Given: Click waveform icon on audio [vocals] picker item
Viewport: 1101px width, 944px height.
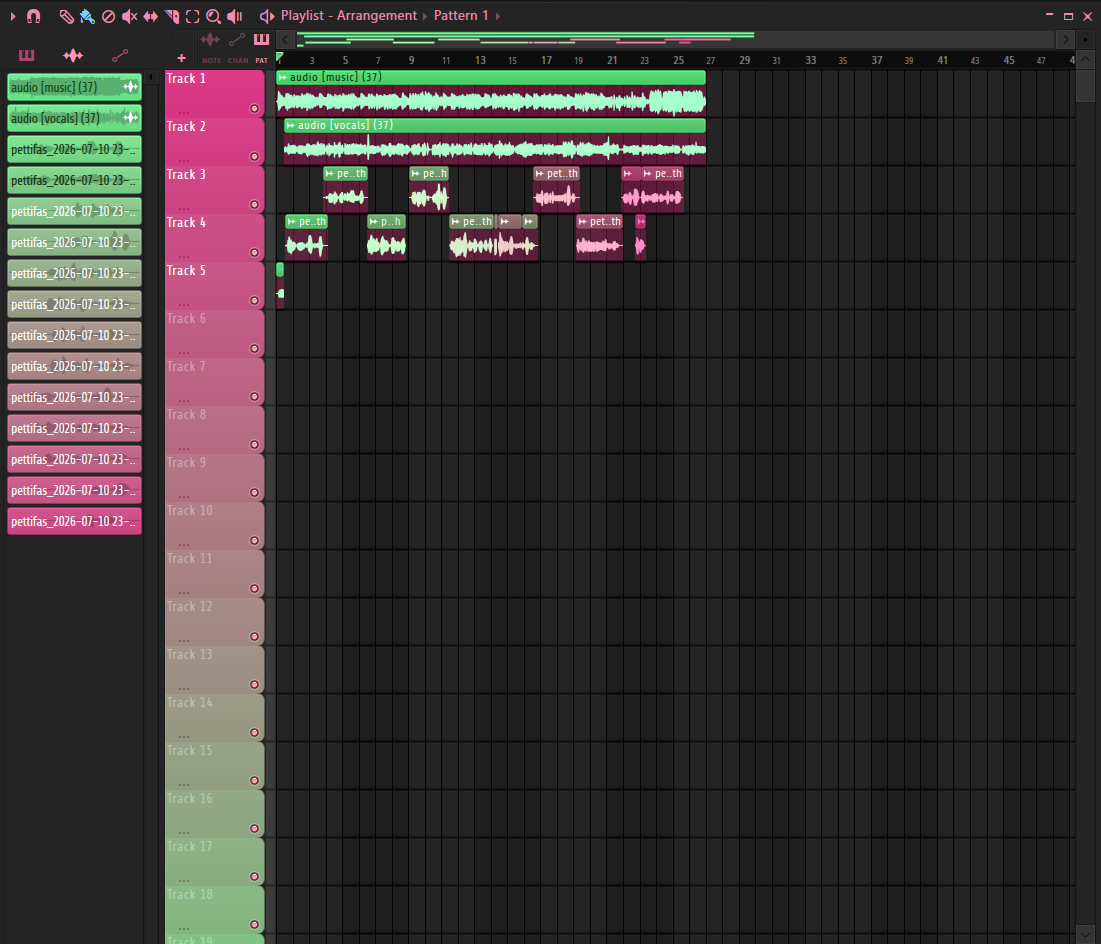Looking at the screenshot, I should [131, 117].
